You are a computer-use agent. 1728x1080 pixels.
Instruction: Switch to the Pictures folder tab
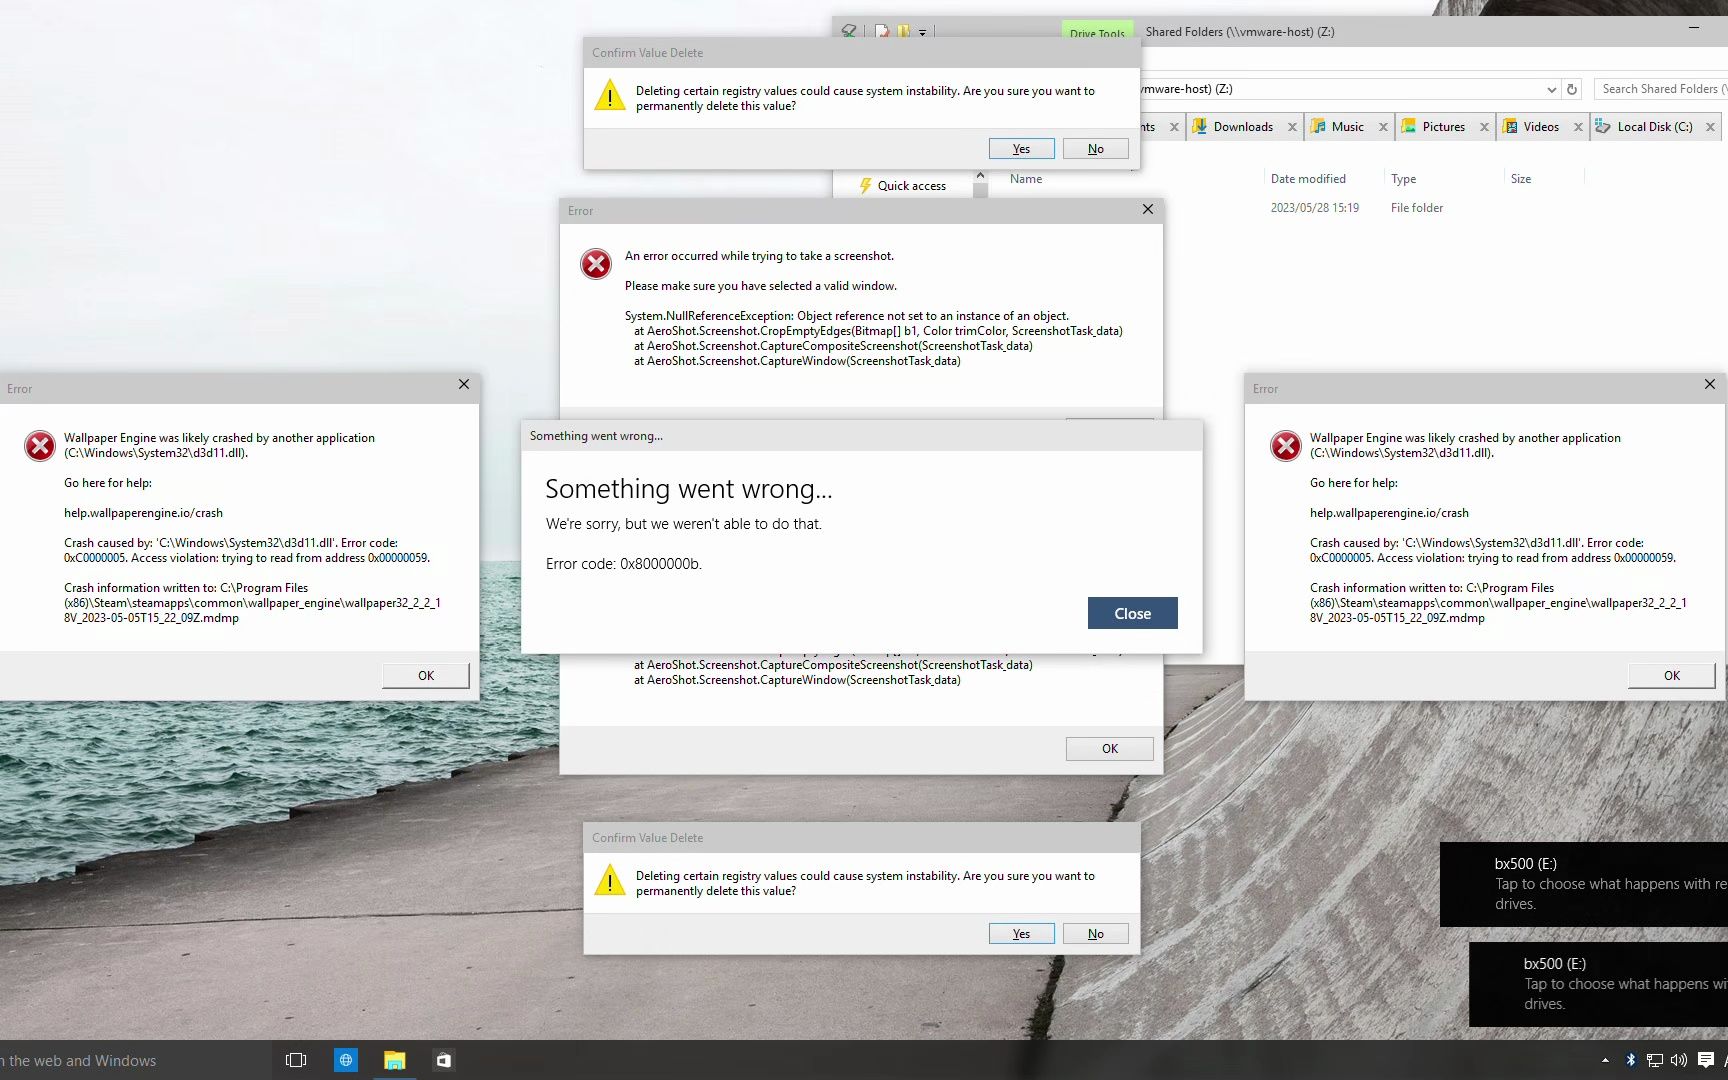1443,127
